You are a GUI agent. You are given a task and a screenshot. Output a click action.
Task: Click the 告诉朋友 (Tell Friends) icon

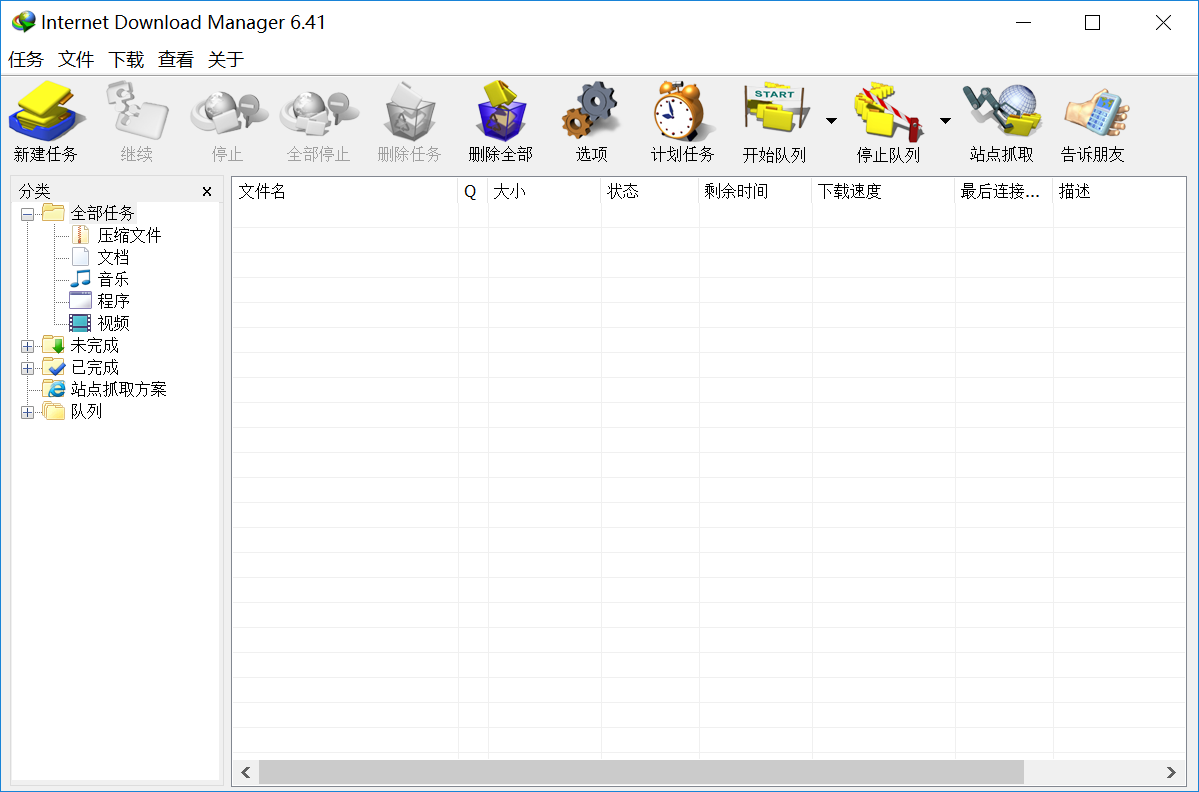pos(1095,120)
